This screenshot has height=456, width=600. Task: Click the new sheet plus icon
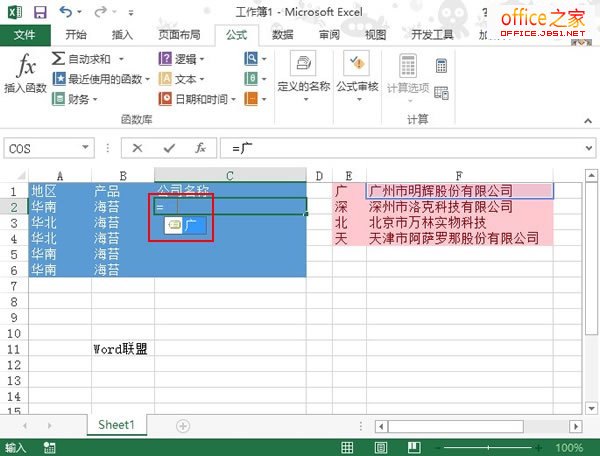pos(183,426)
